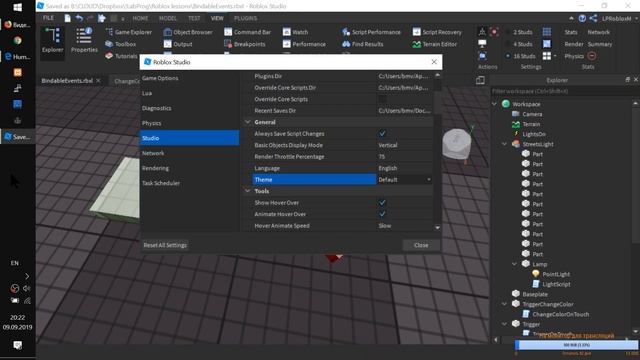Select Game Options settings category

pos(189,78)
